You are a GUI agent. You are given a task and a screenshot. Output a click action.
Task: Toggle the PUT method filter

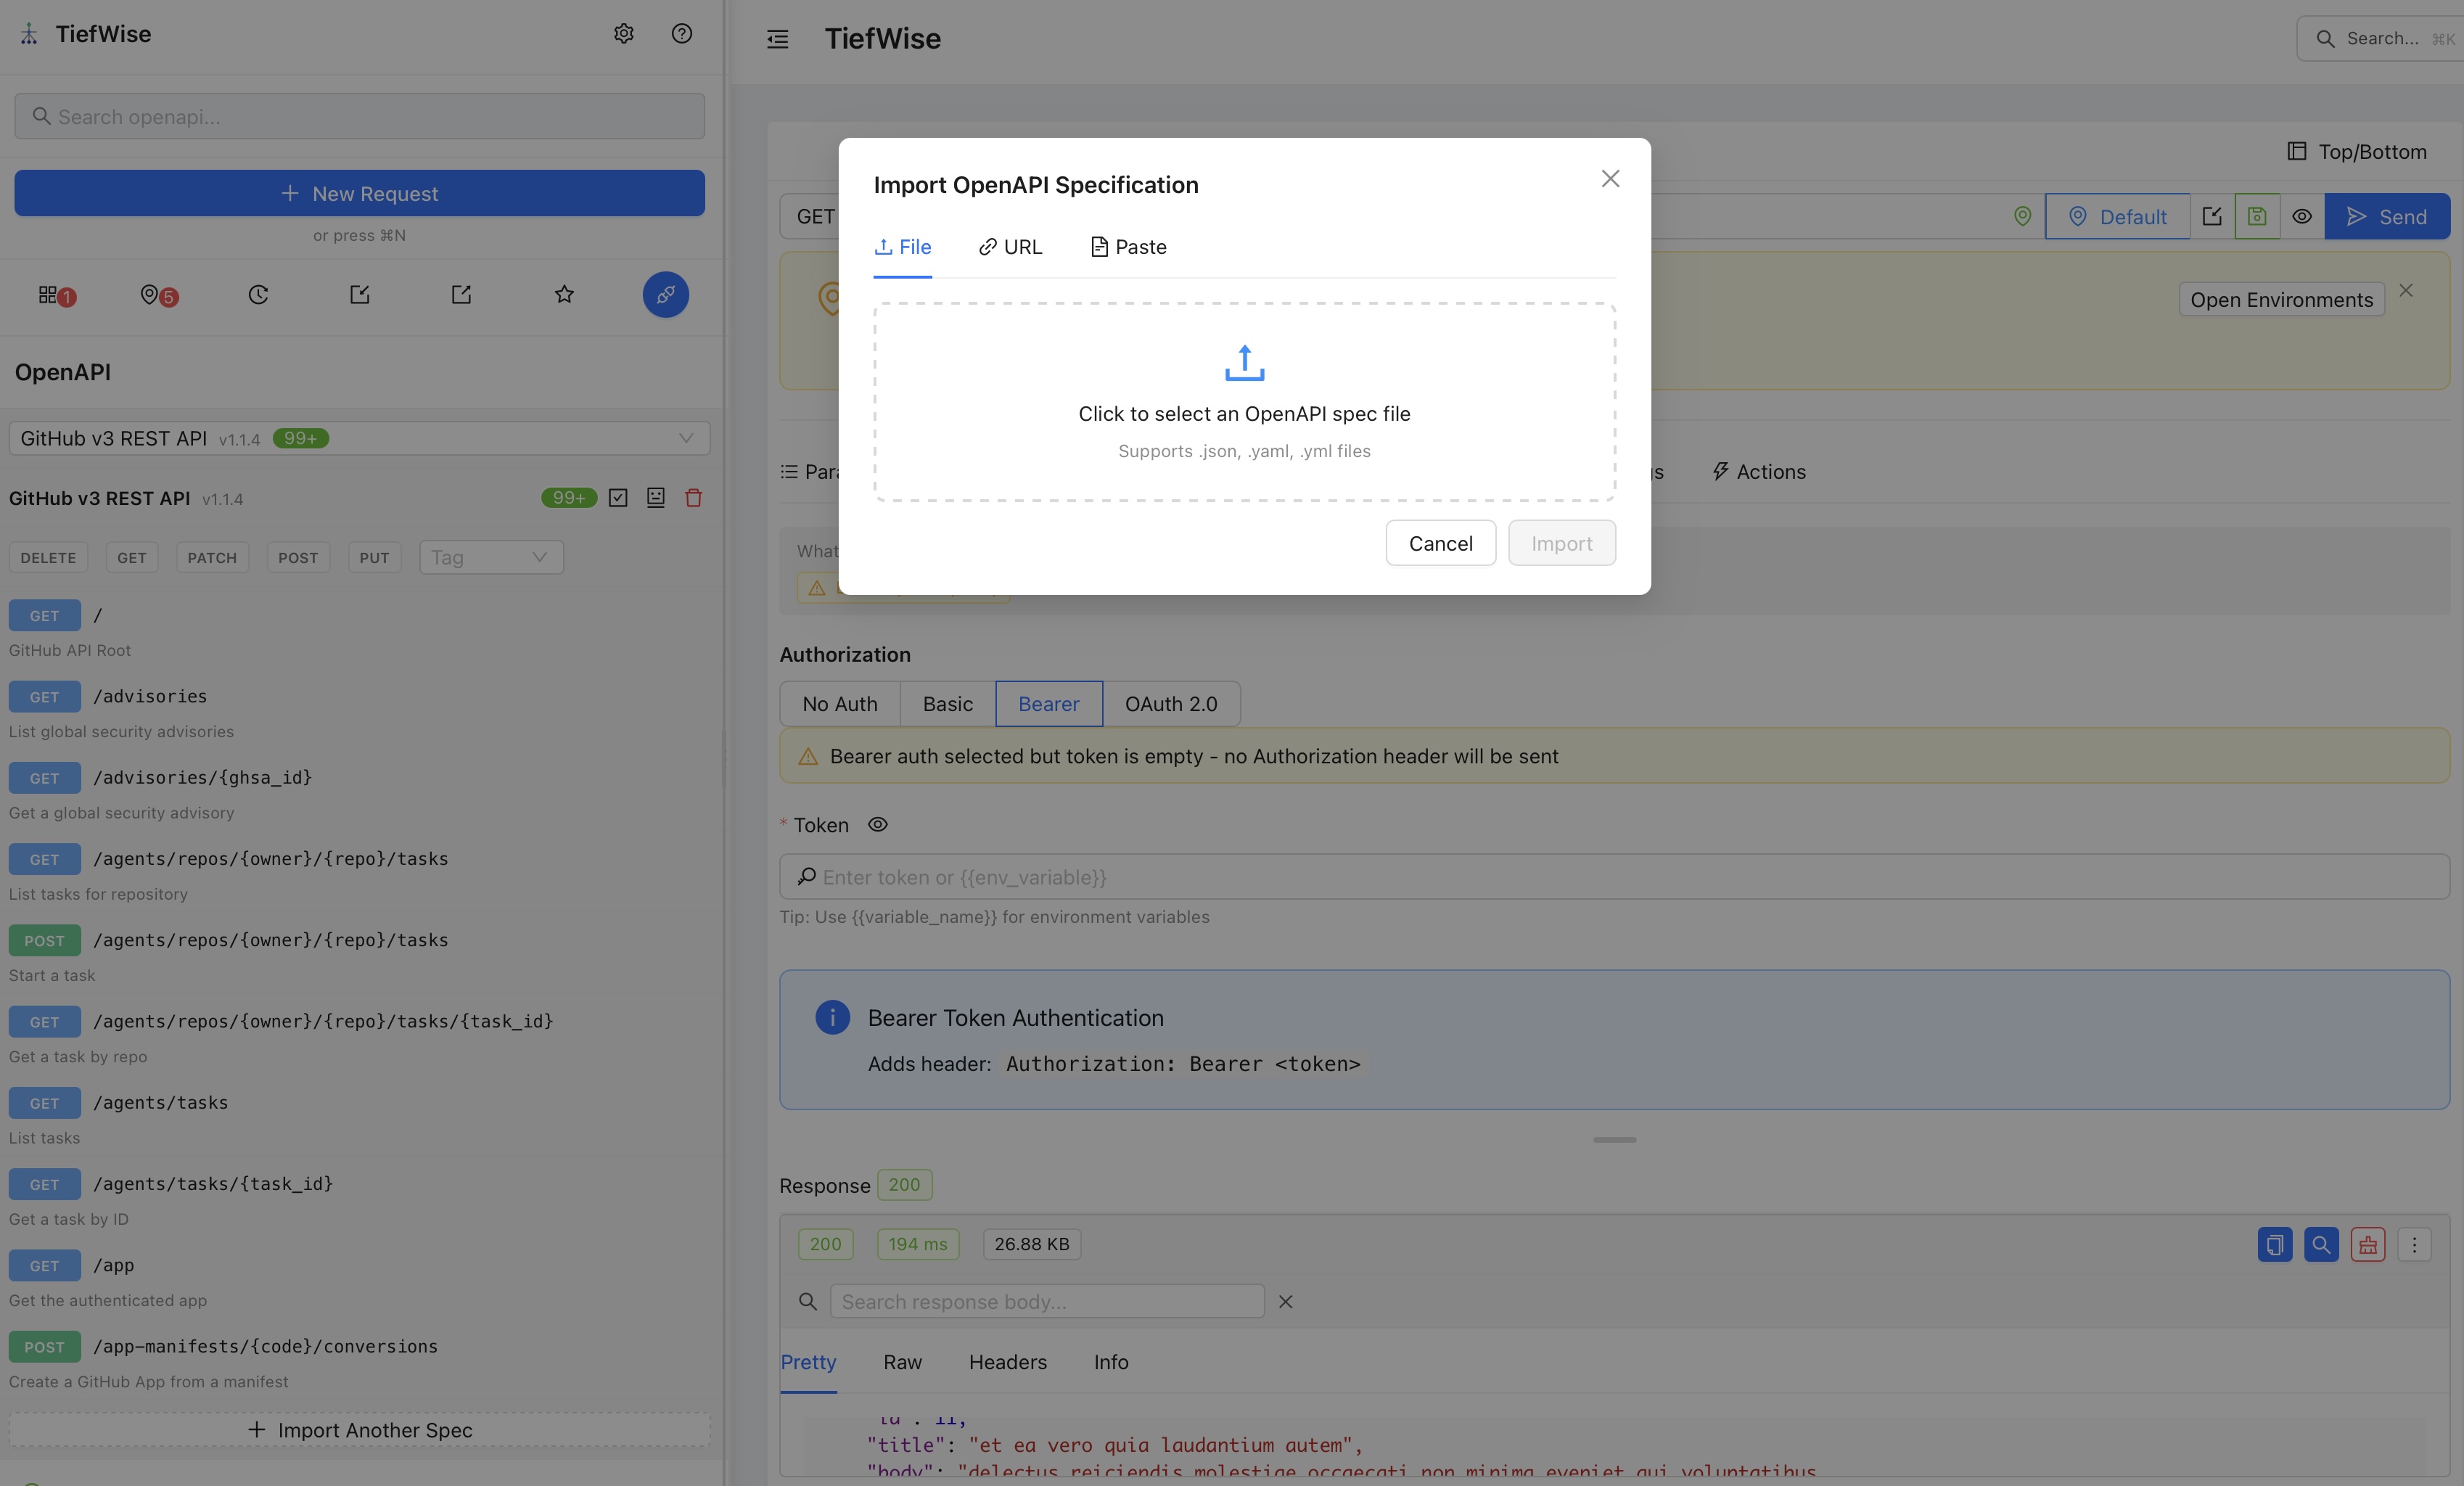click(374, 557)
